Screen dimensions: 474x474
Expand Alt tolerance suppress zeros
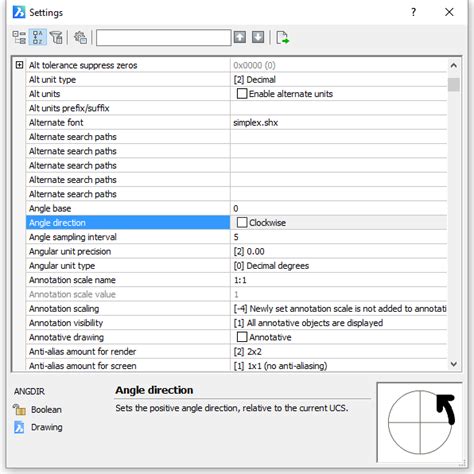pyautogui.click(x=20, y=65)
